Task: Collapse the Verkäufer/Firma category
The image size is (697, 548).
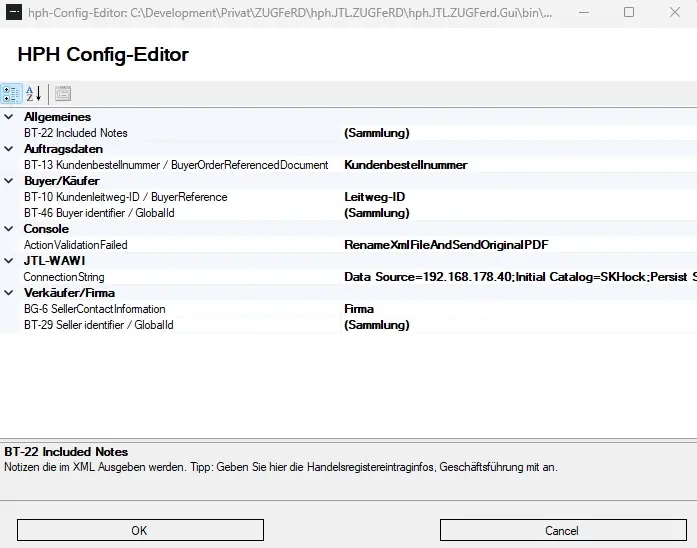Action: [9, 293]
